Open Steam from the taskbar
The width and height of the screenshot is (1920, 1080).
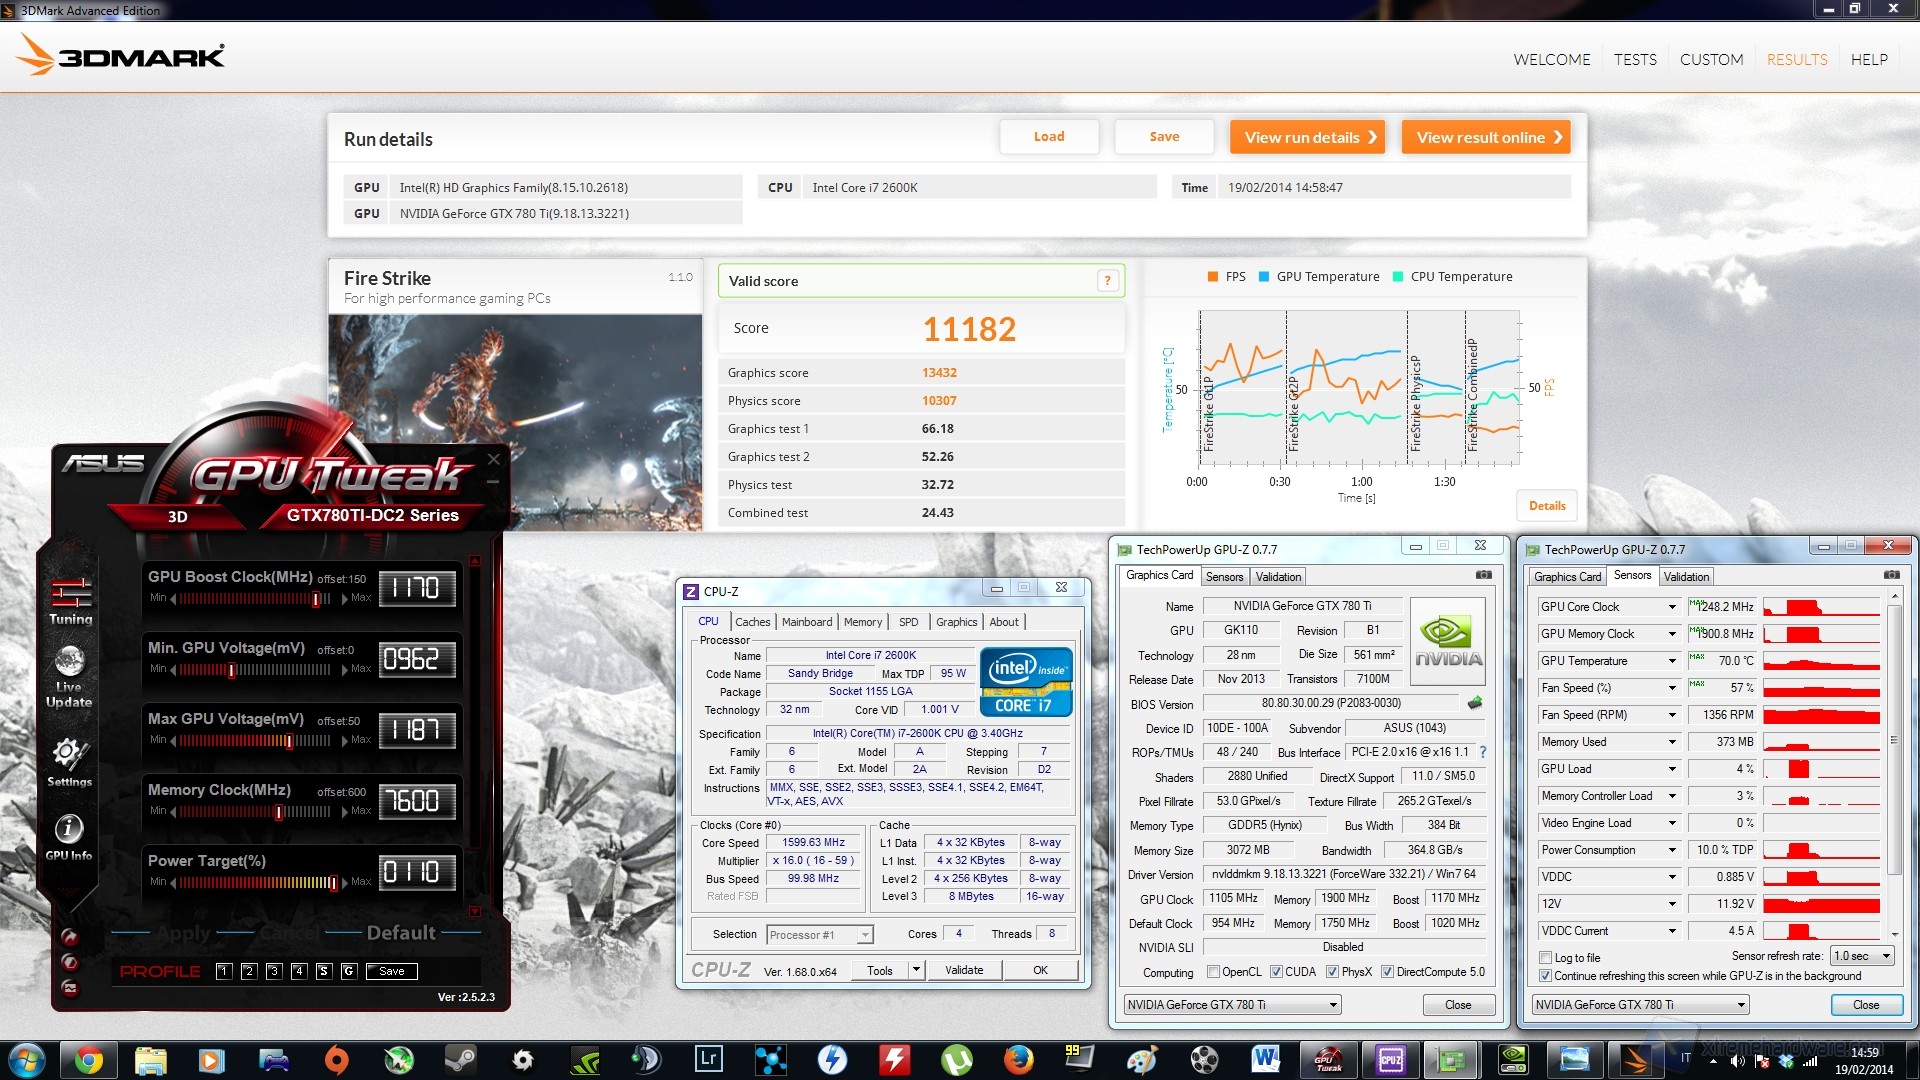tap(460, 1059)
